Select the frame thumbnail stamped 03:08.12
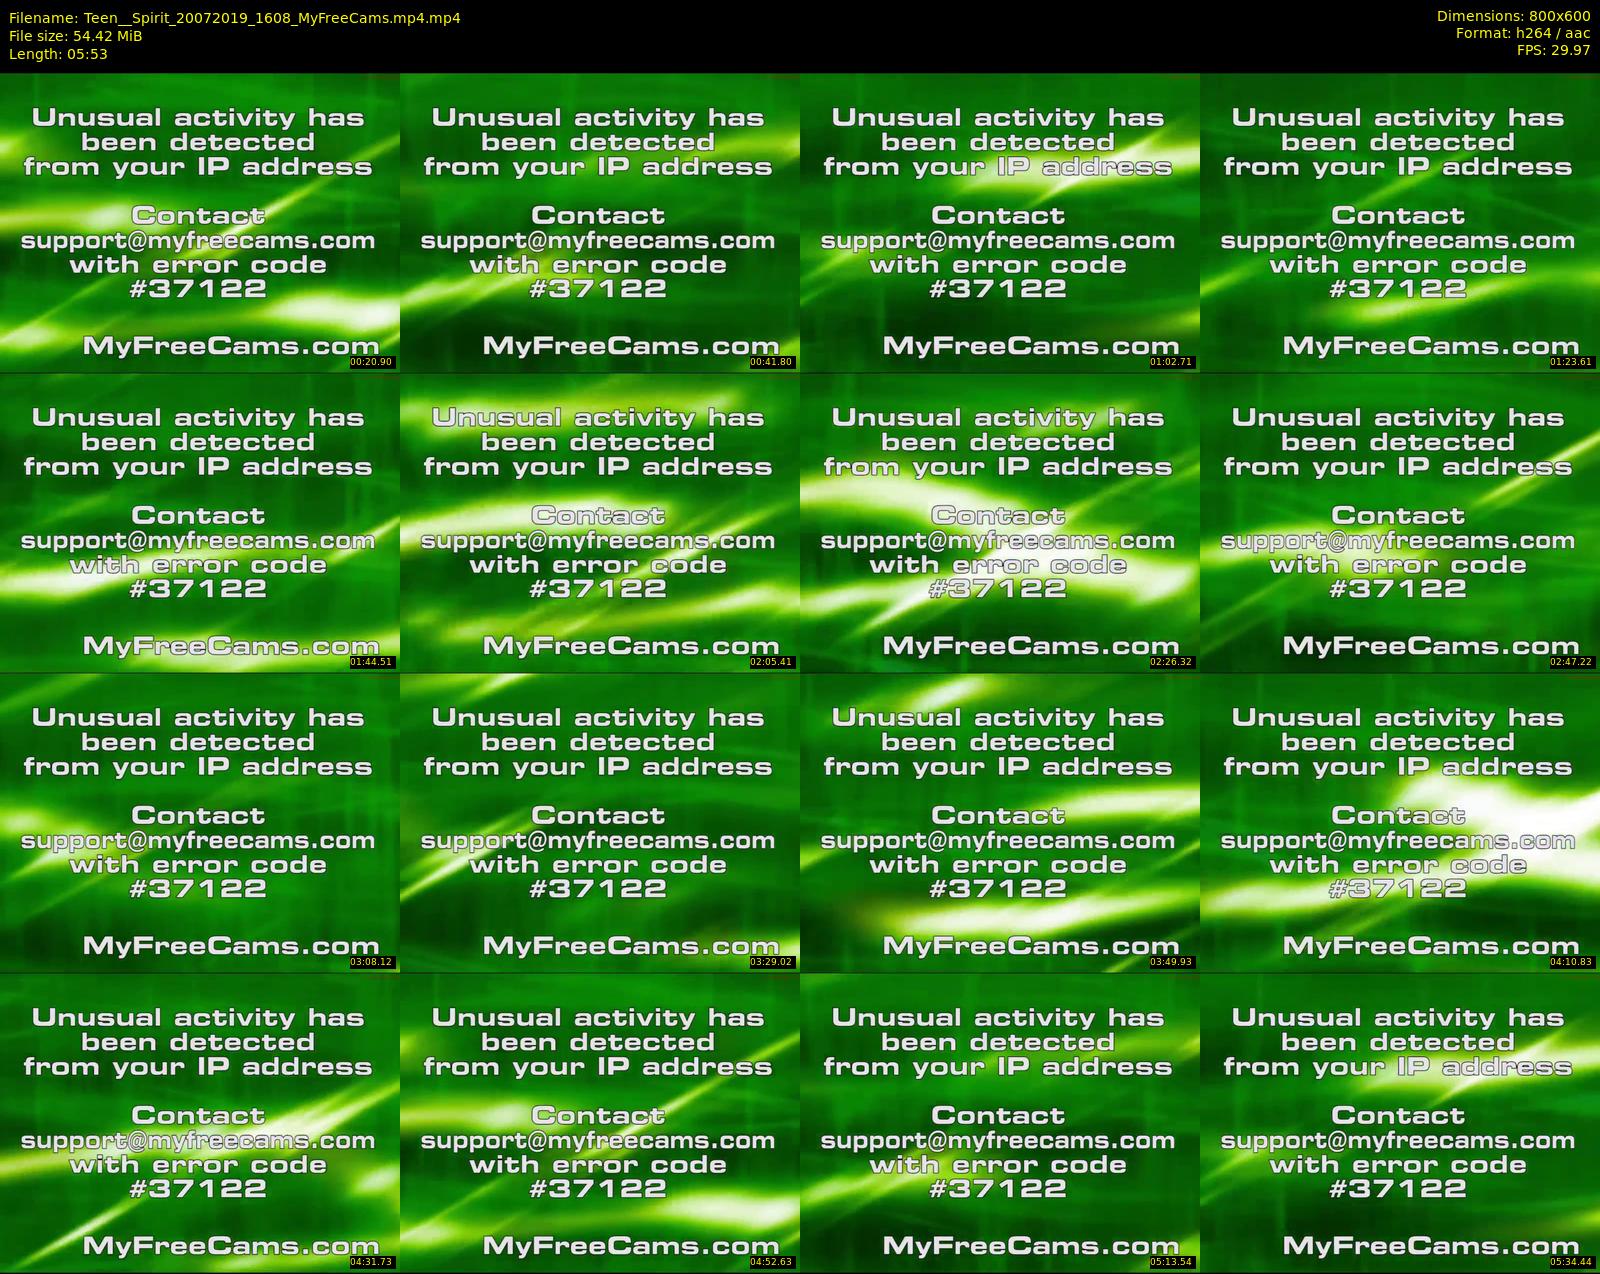Screen dimensions: 1600x1274 (x=199, y=822)
